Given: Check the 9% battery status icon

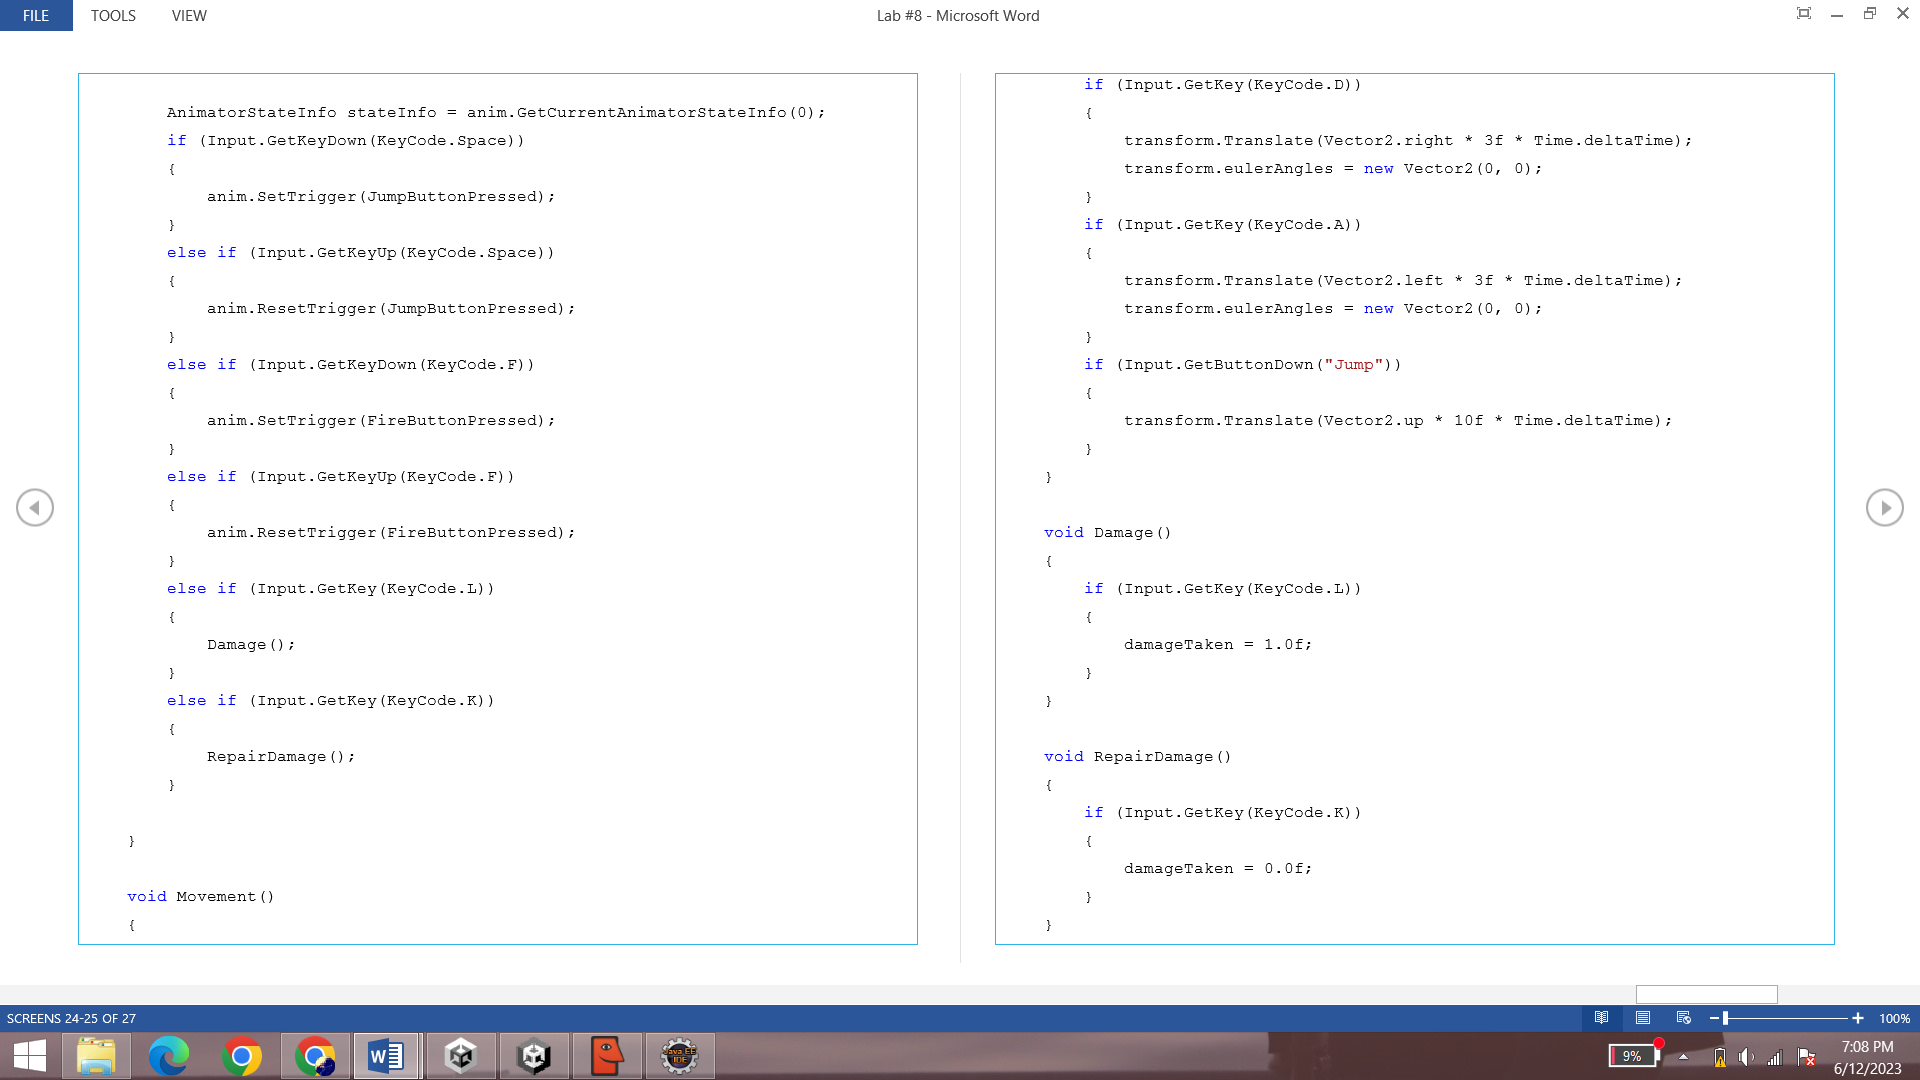Looking at the screenshot, I should pyautogui.click(x=1632, y=1057).
